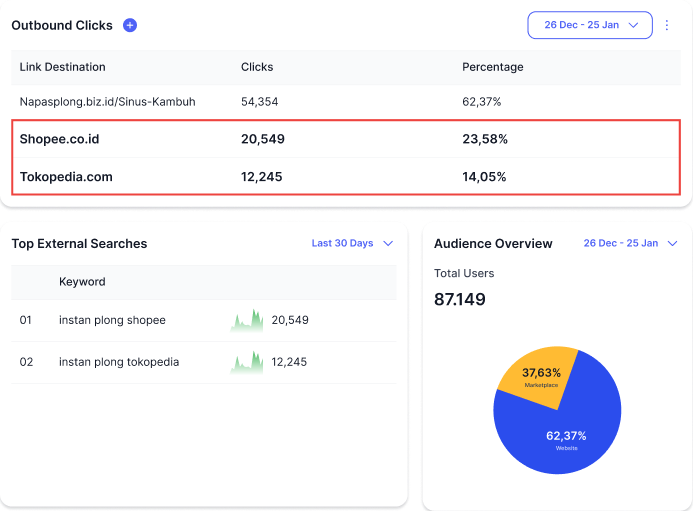This screenshot has height=511, width=693.
Task: Expand the Last 30 Days dropdown
Action: 353,243
